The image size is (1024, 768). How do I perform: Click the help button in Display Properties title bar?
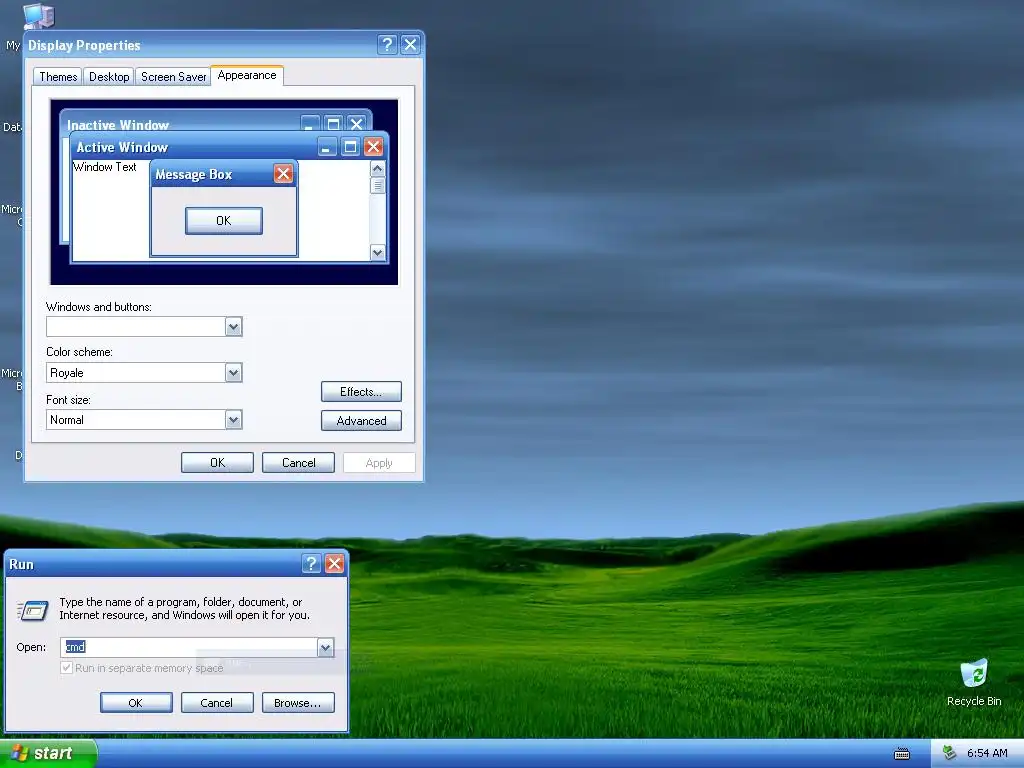387,44
